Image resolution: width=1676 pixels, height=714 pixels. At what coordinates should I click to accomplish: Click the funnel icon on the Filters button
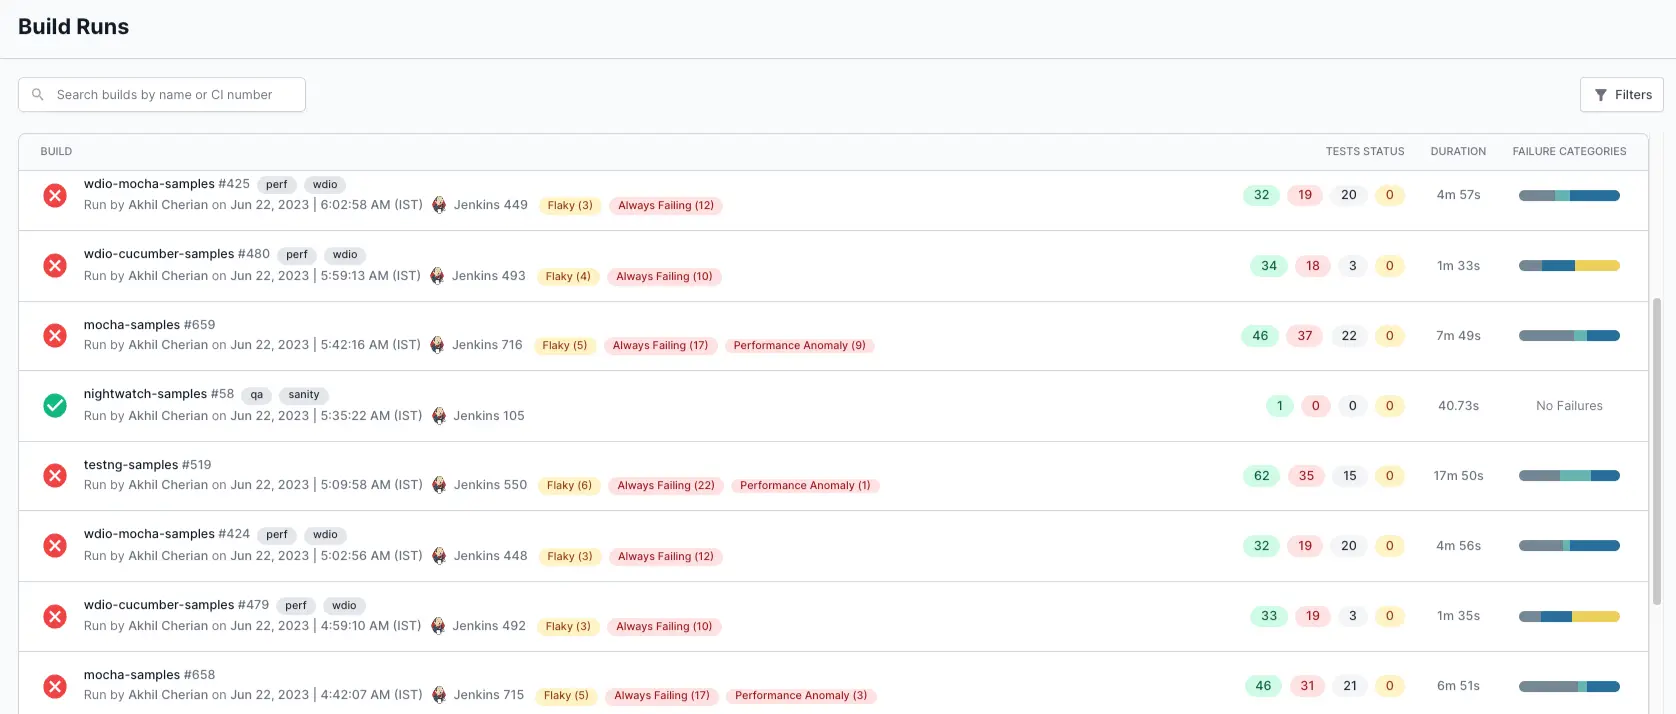(x=1601, y=95)
